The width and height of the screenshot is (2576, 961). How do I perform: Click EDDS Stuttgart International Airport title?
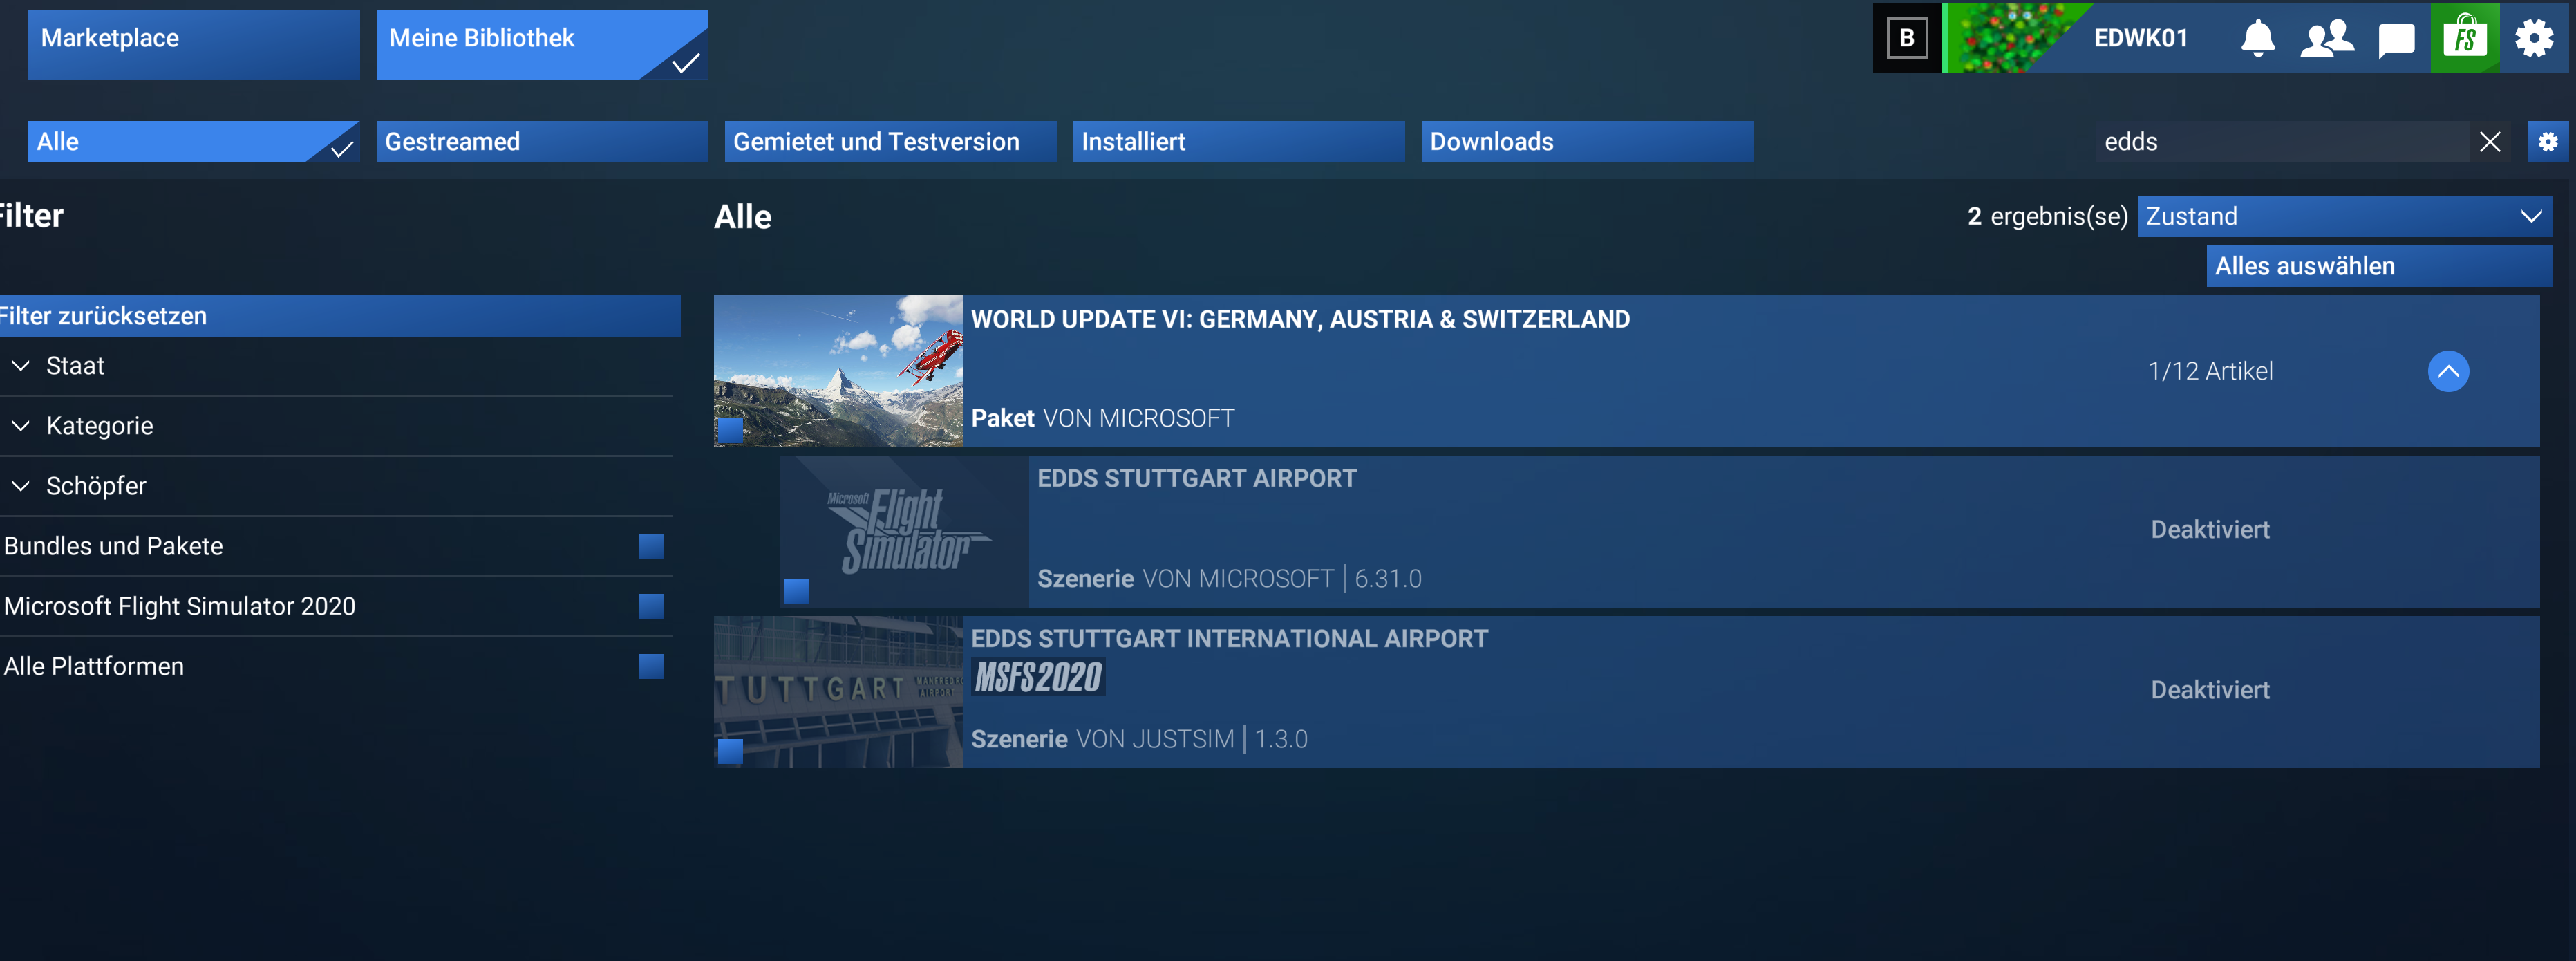tap(1229, 639)
